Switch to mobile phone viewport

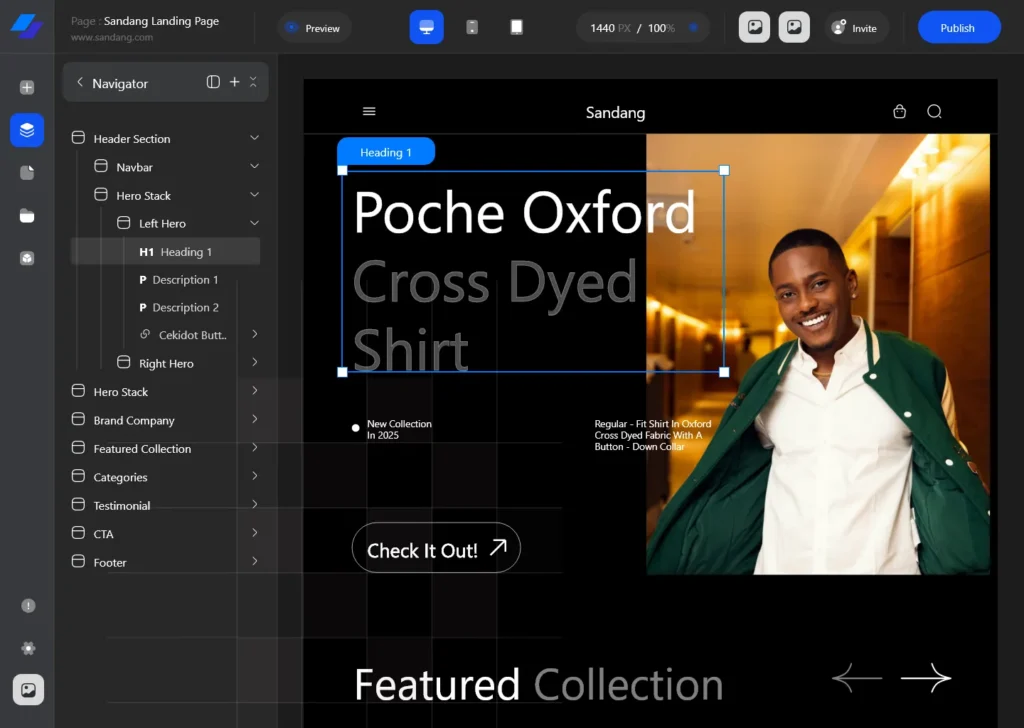(x=472, y=28)
